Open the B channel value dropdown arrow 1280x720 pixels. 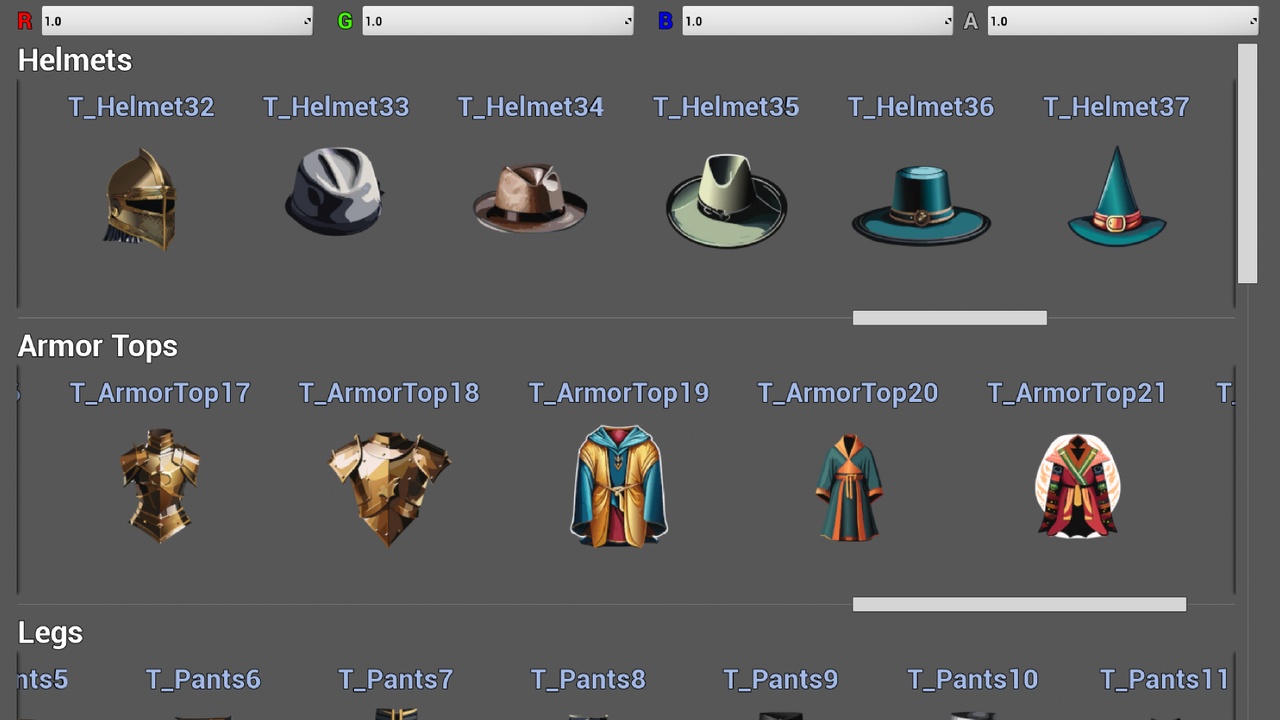pos(947,21)
